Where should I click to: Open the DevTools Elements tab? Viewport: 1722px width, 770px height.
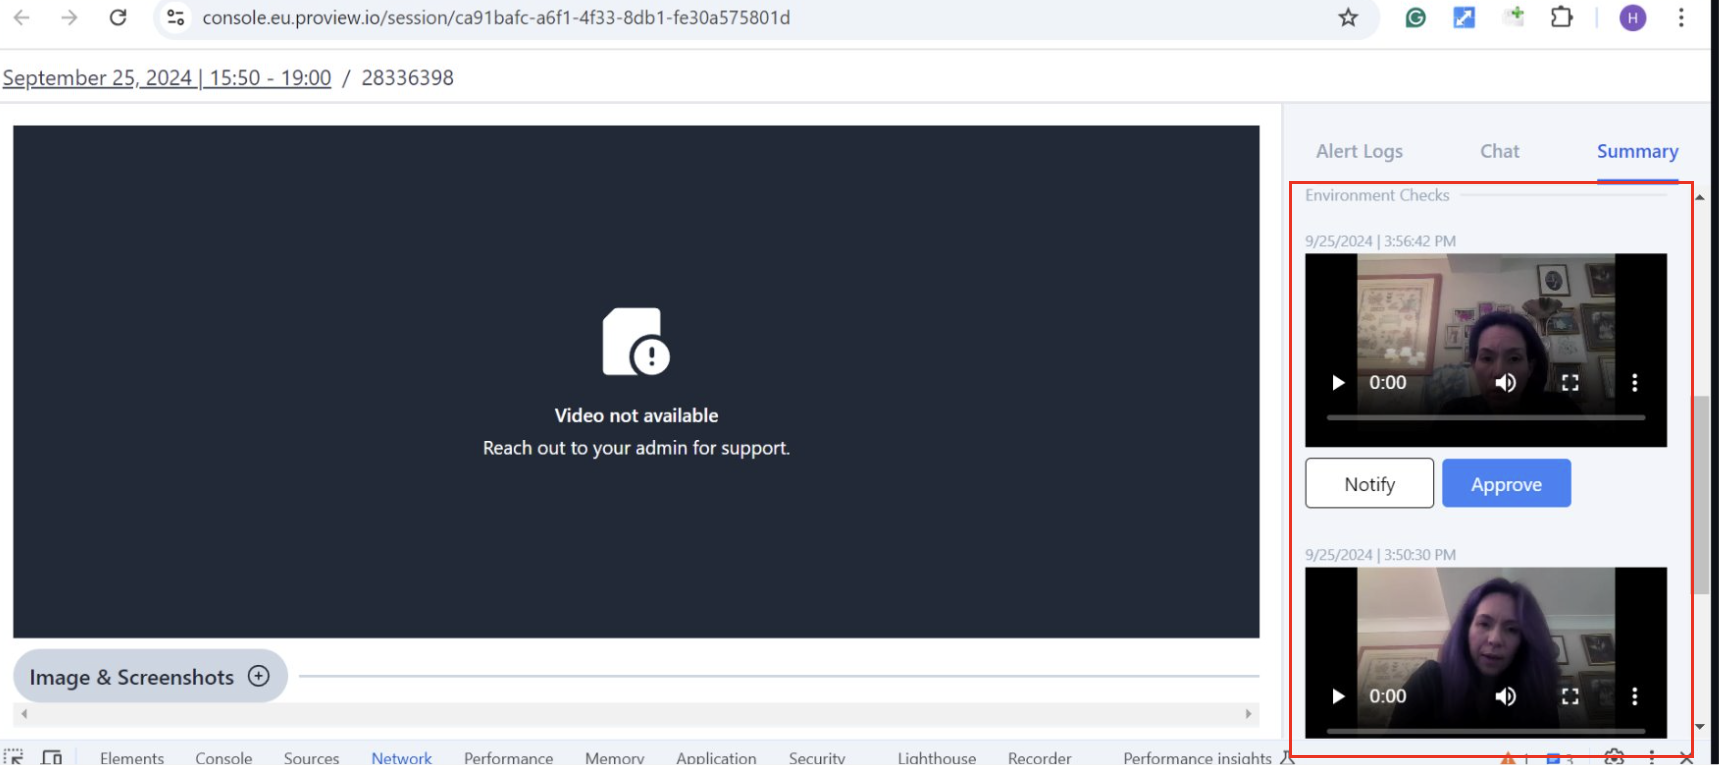[x=132, y=758]
